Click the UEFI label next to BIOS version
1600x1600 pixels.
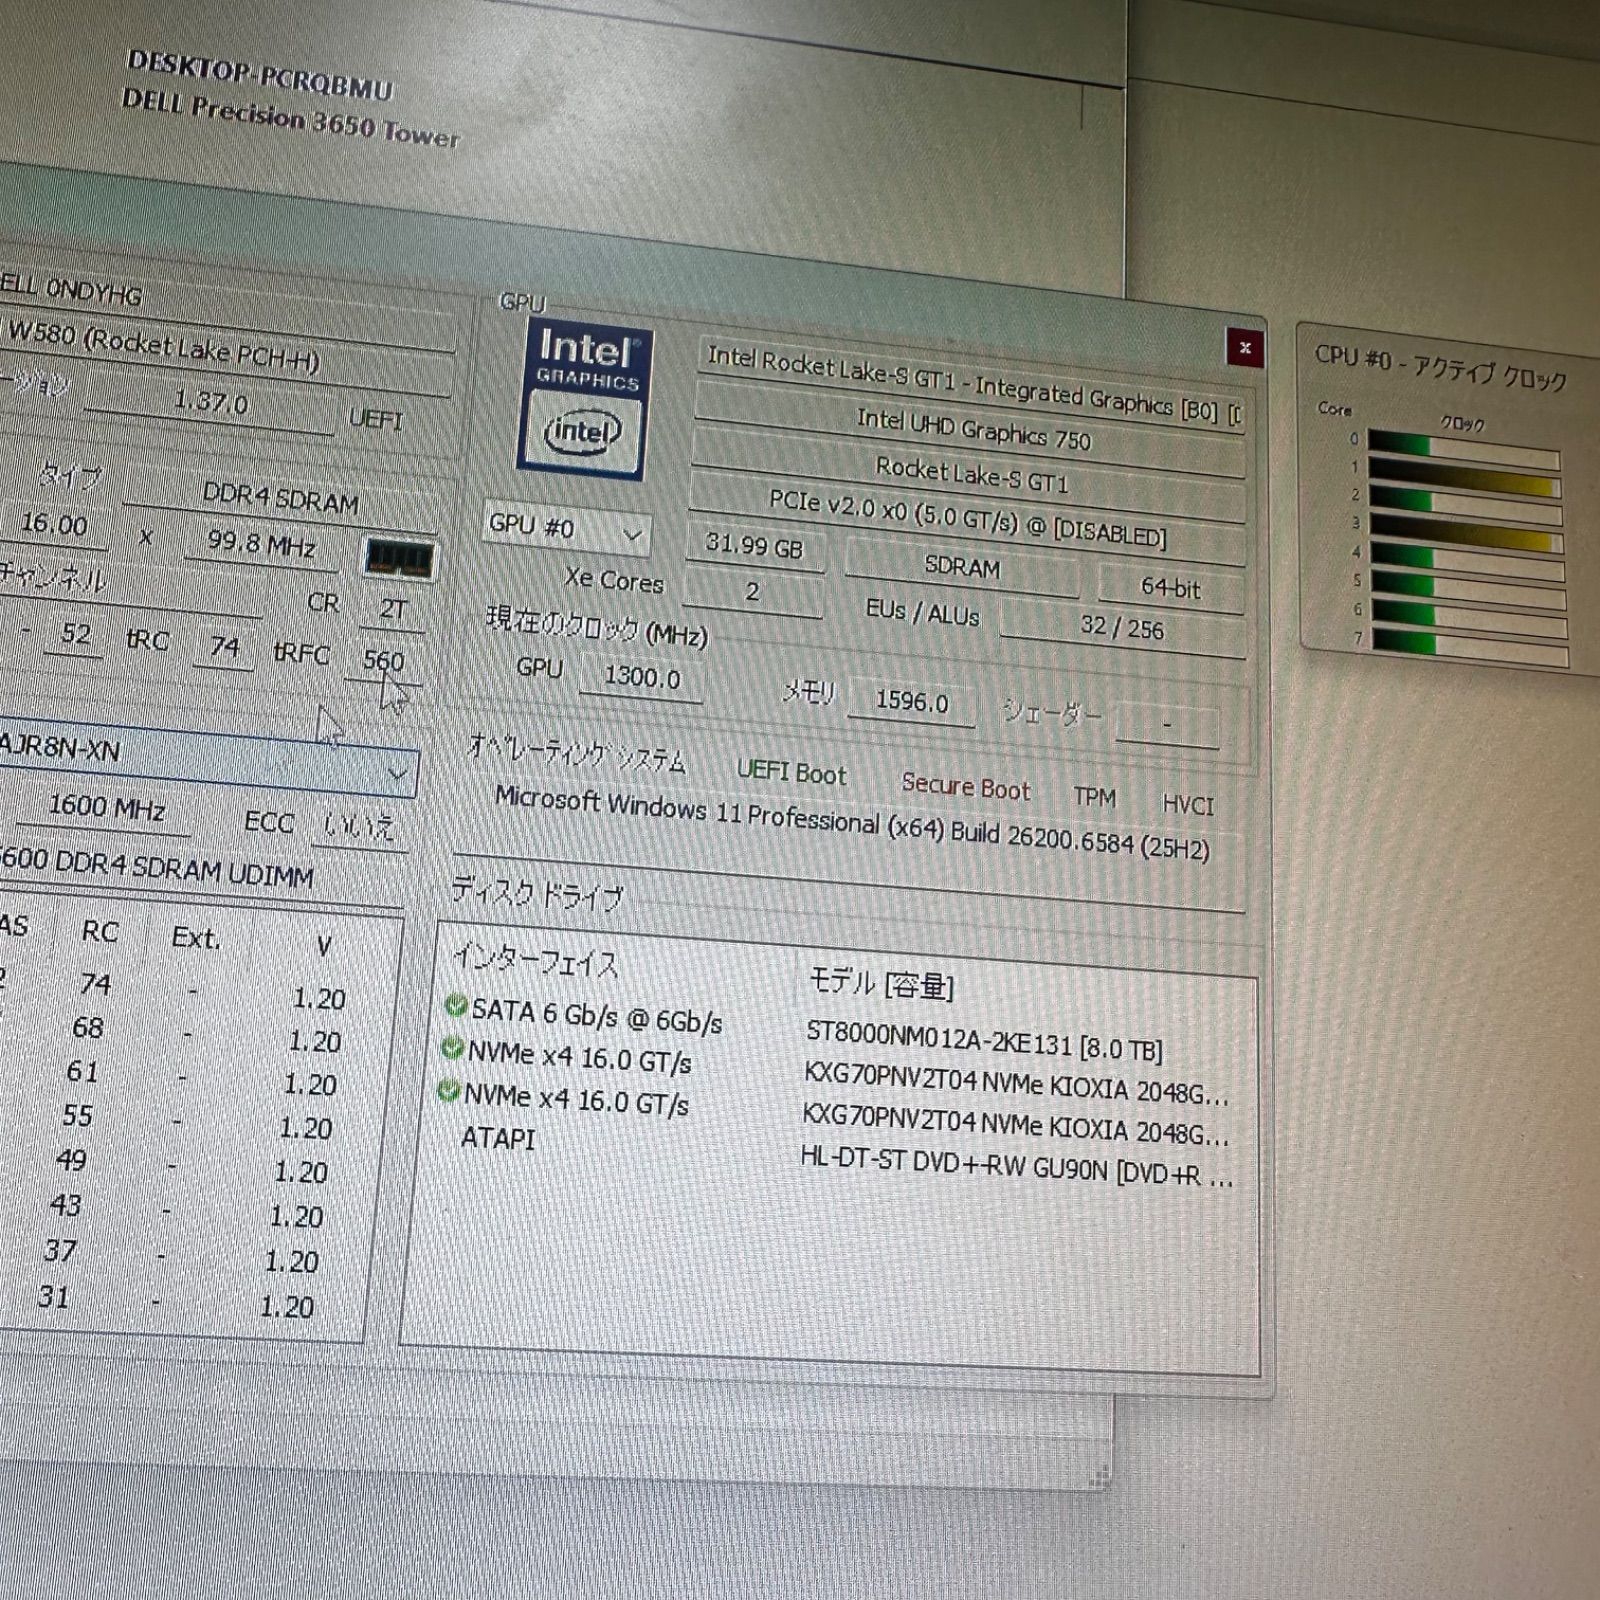tap(376, 419)
